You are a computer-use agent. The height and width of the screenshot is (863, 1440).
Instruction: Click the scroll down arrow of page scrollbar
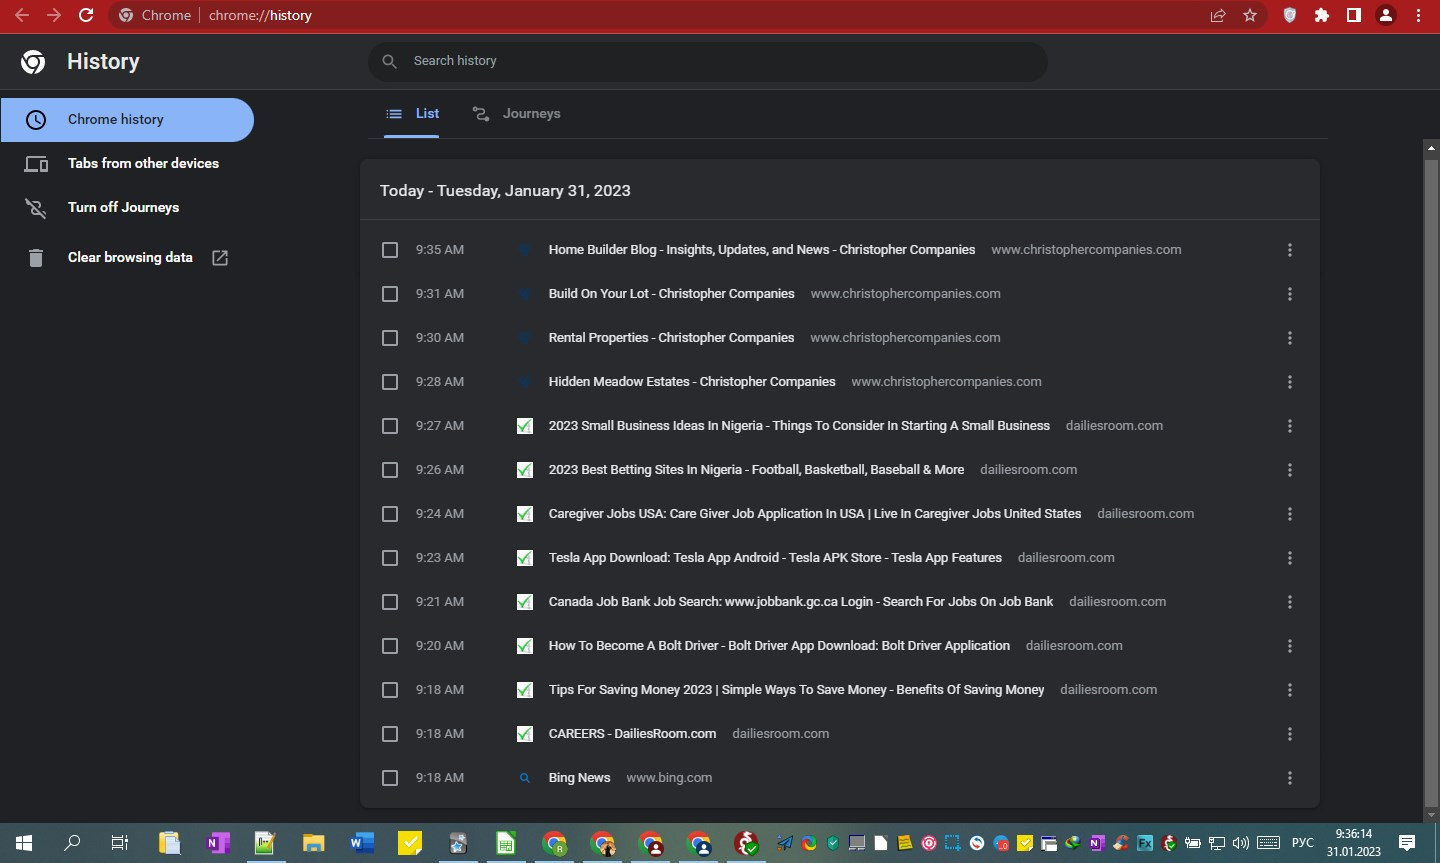[1431, 815]
